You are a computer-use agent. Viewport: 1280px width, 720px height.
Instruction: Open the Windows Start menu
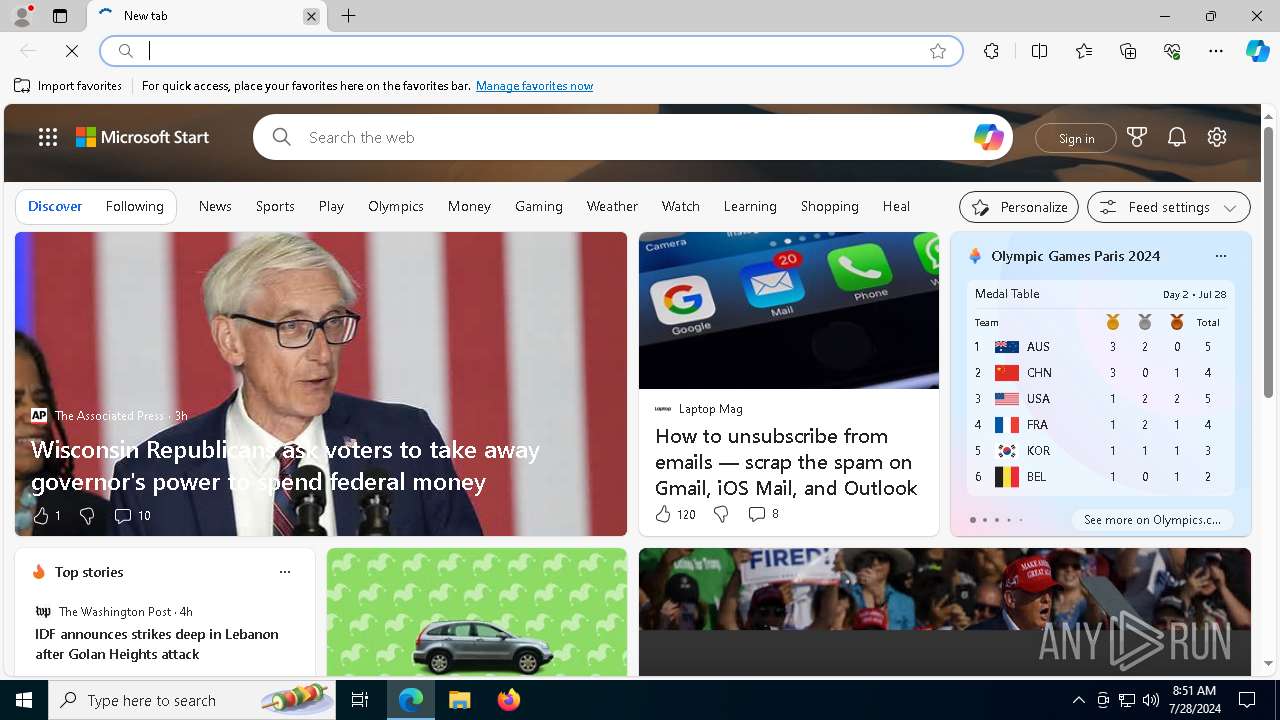coord(24,700)
